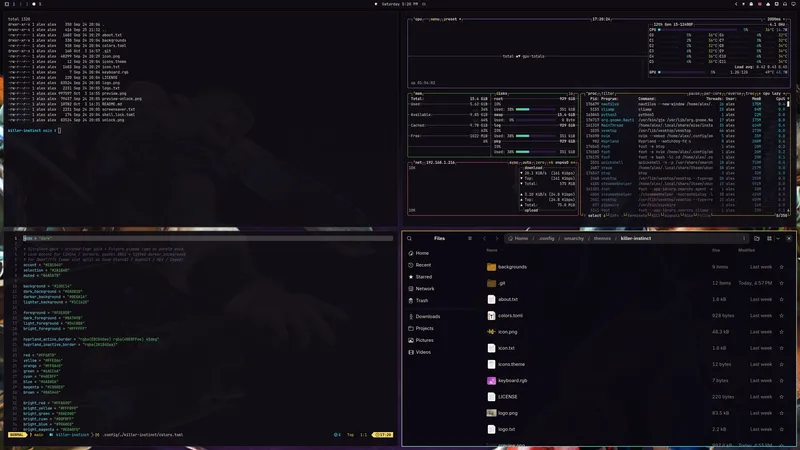The image size is (800, 450).
Task: Star the icon.png file
Action: (781, 332)
